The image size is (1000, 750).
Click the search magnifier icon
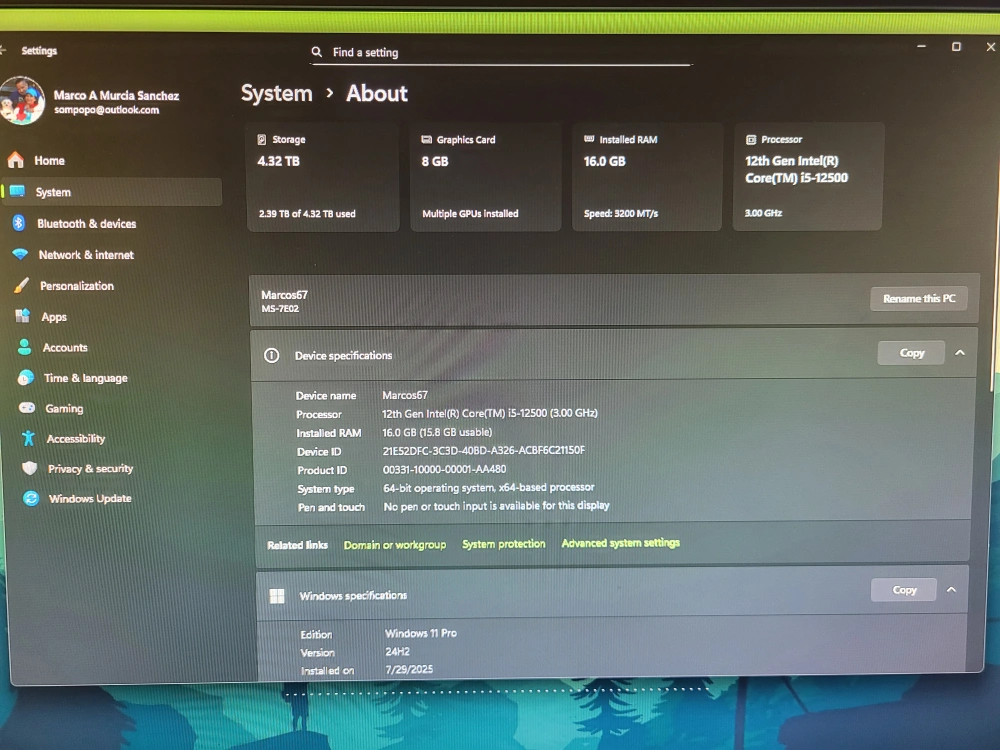(316, 52)
